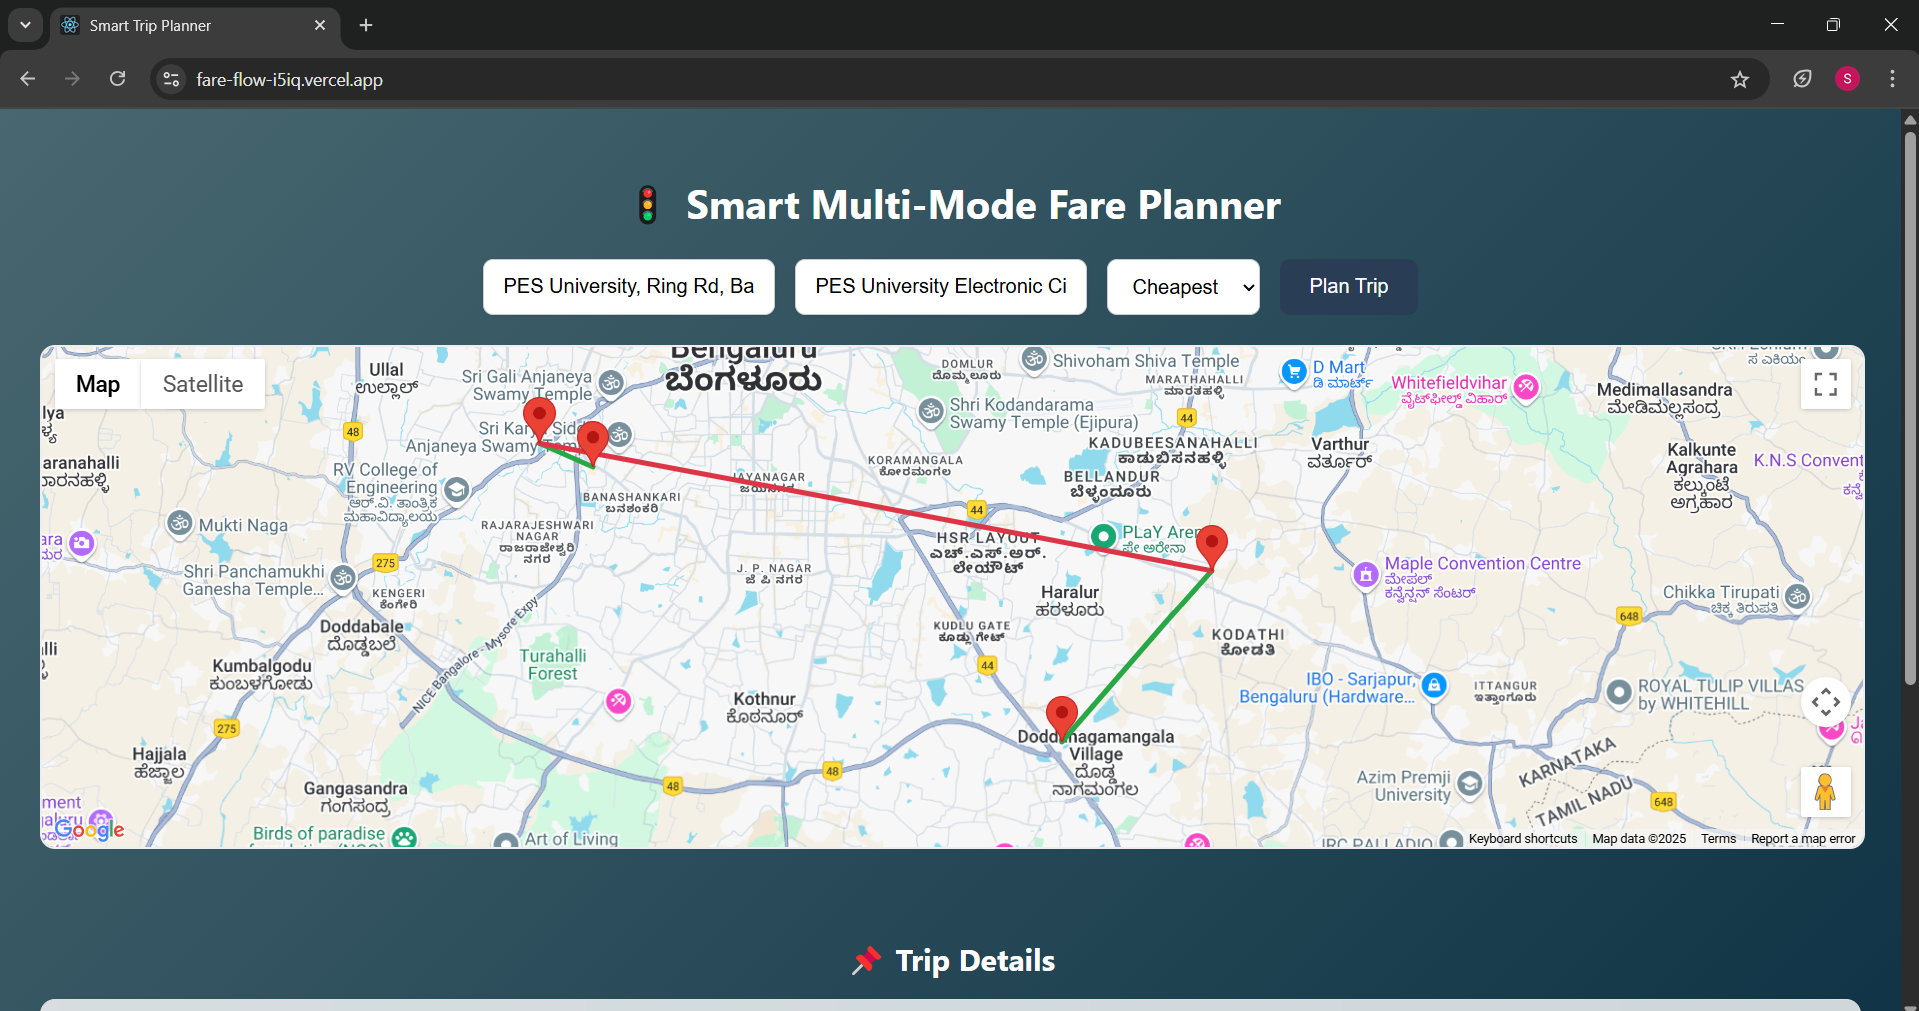Click the Shivoham Shiva Temple icon

tap(1034, 359)
